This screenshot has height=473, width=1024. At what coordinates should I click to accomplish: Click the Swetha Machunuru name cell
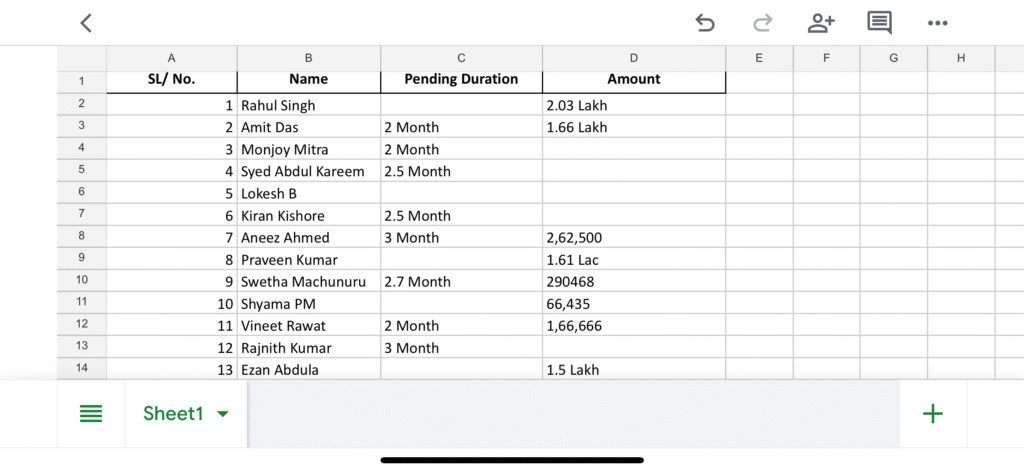(x=308, y=282)
